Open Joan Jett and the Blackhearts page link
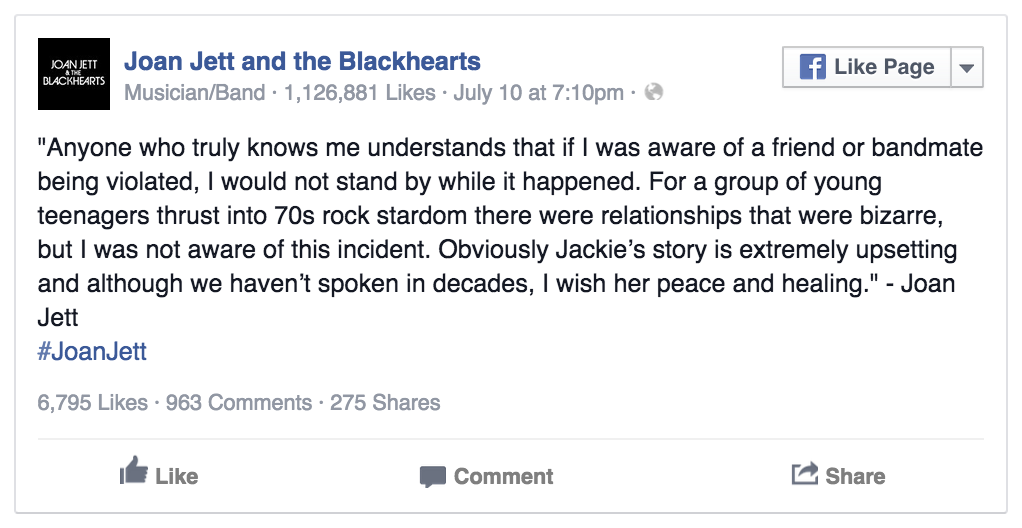The width and height of the screenshot is (1022, 528). pyautogui.click(x=302, y=61)
